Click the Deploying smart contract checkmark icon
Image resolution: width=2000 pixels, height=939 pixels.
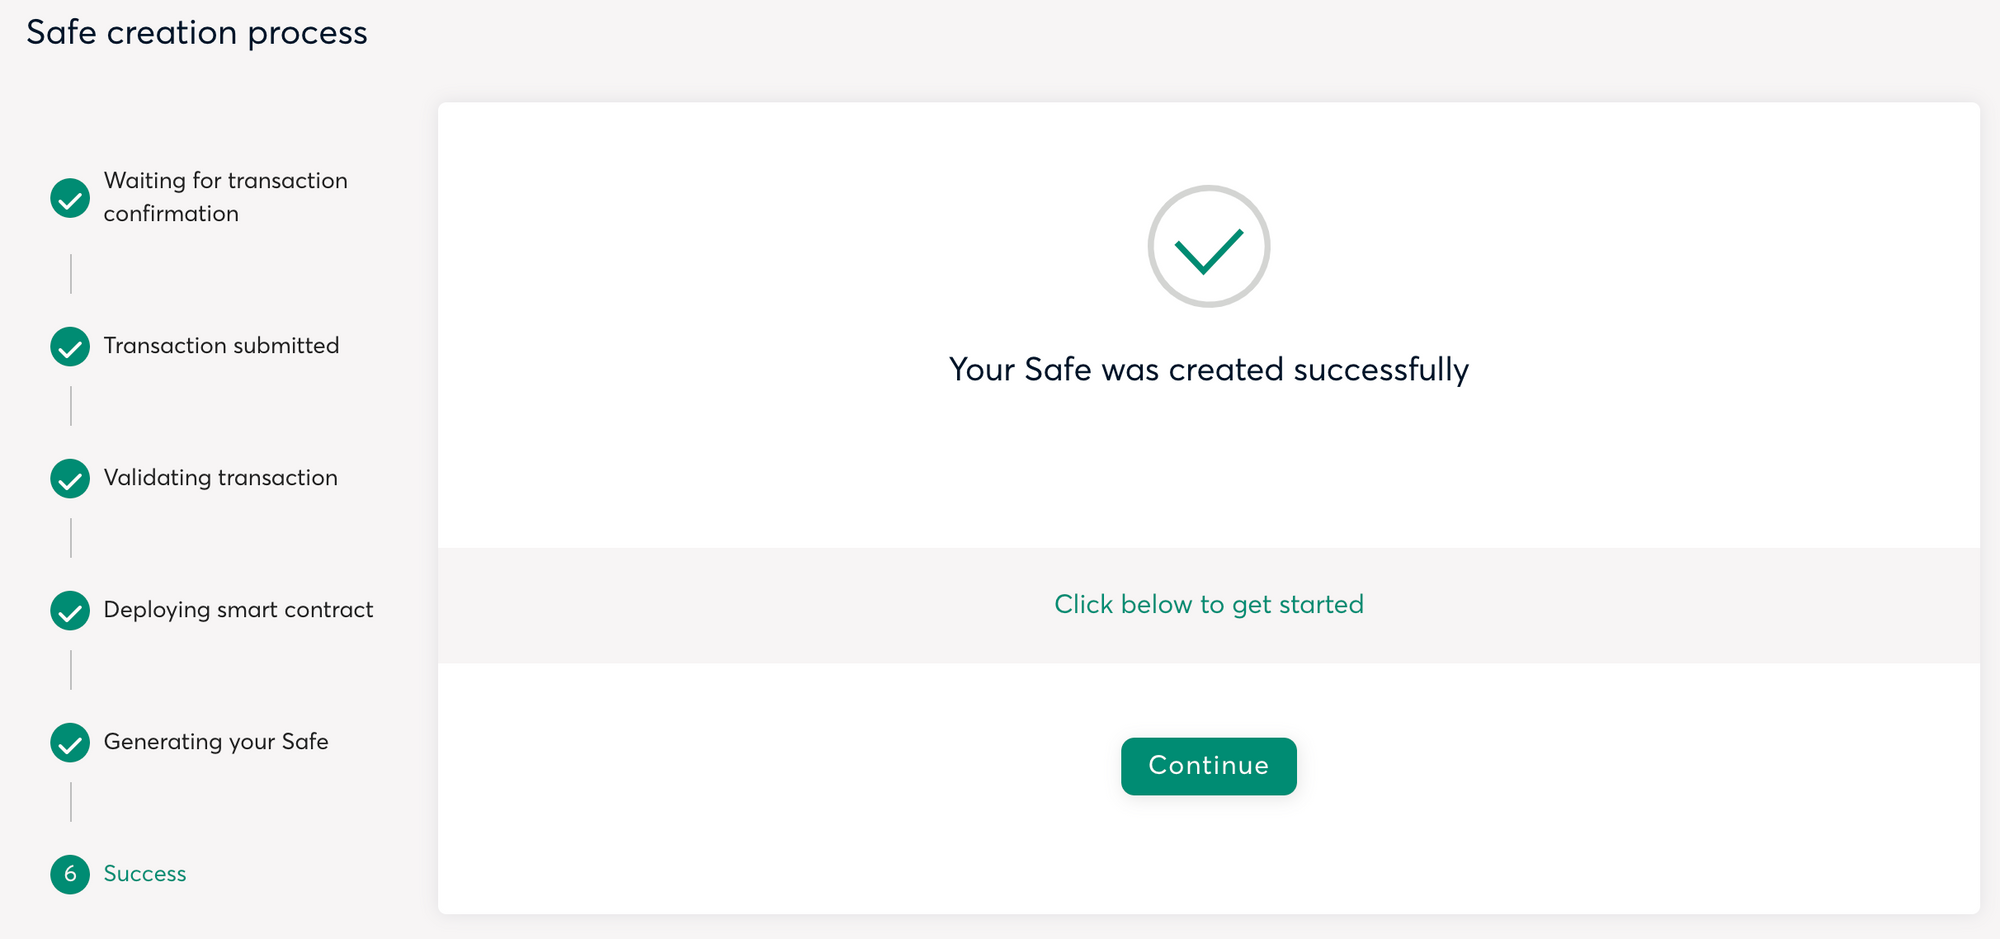[x=70, y=610]
